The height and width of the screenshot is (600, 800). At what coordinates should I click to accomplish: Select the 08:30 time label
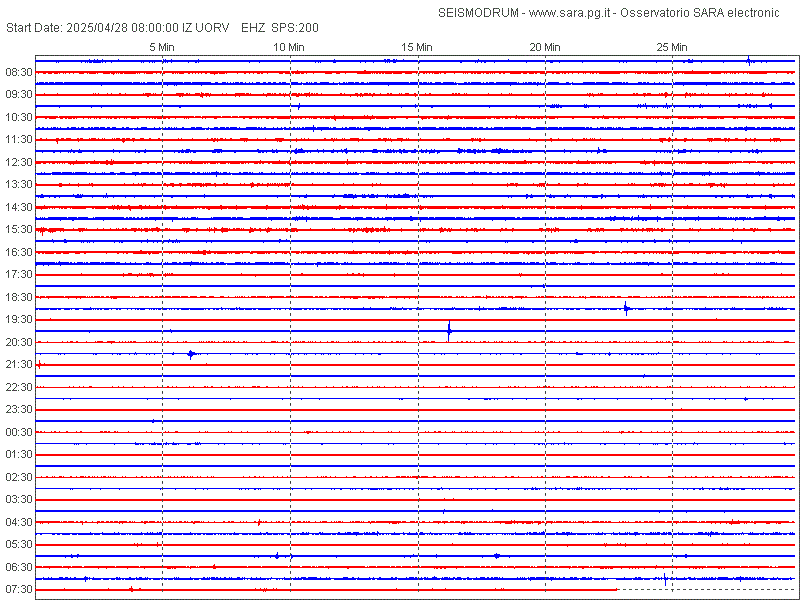(19, 72)
